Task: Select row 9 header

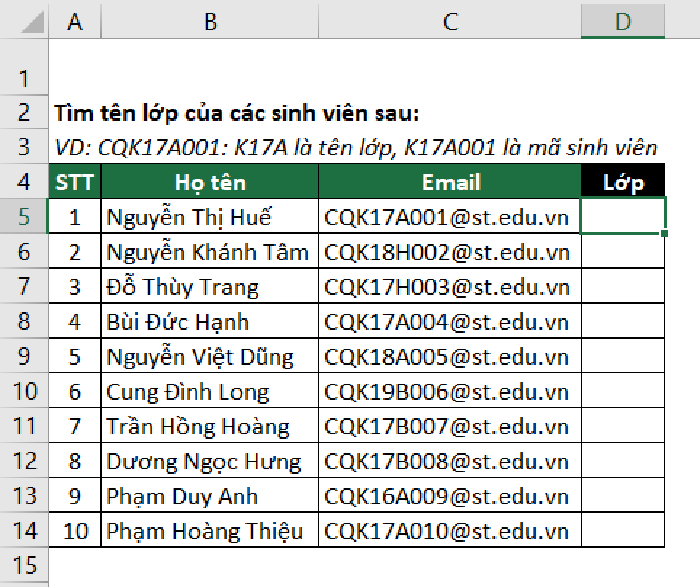Action: click(24, 356)
